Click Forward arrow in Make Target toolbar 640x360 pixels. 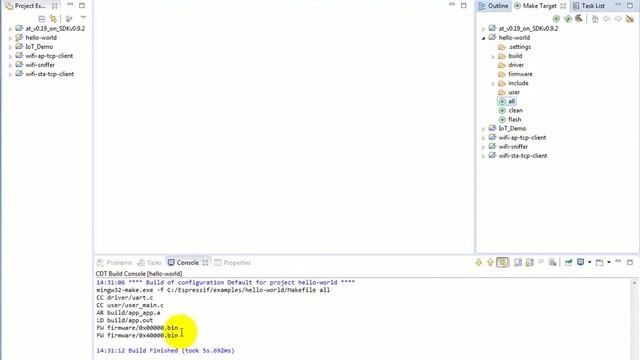618,19
